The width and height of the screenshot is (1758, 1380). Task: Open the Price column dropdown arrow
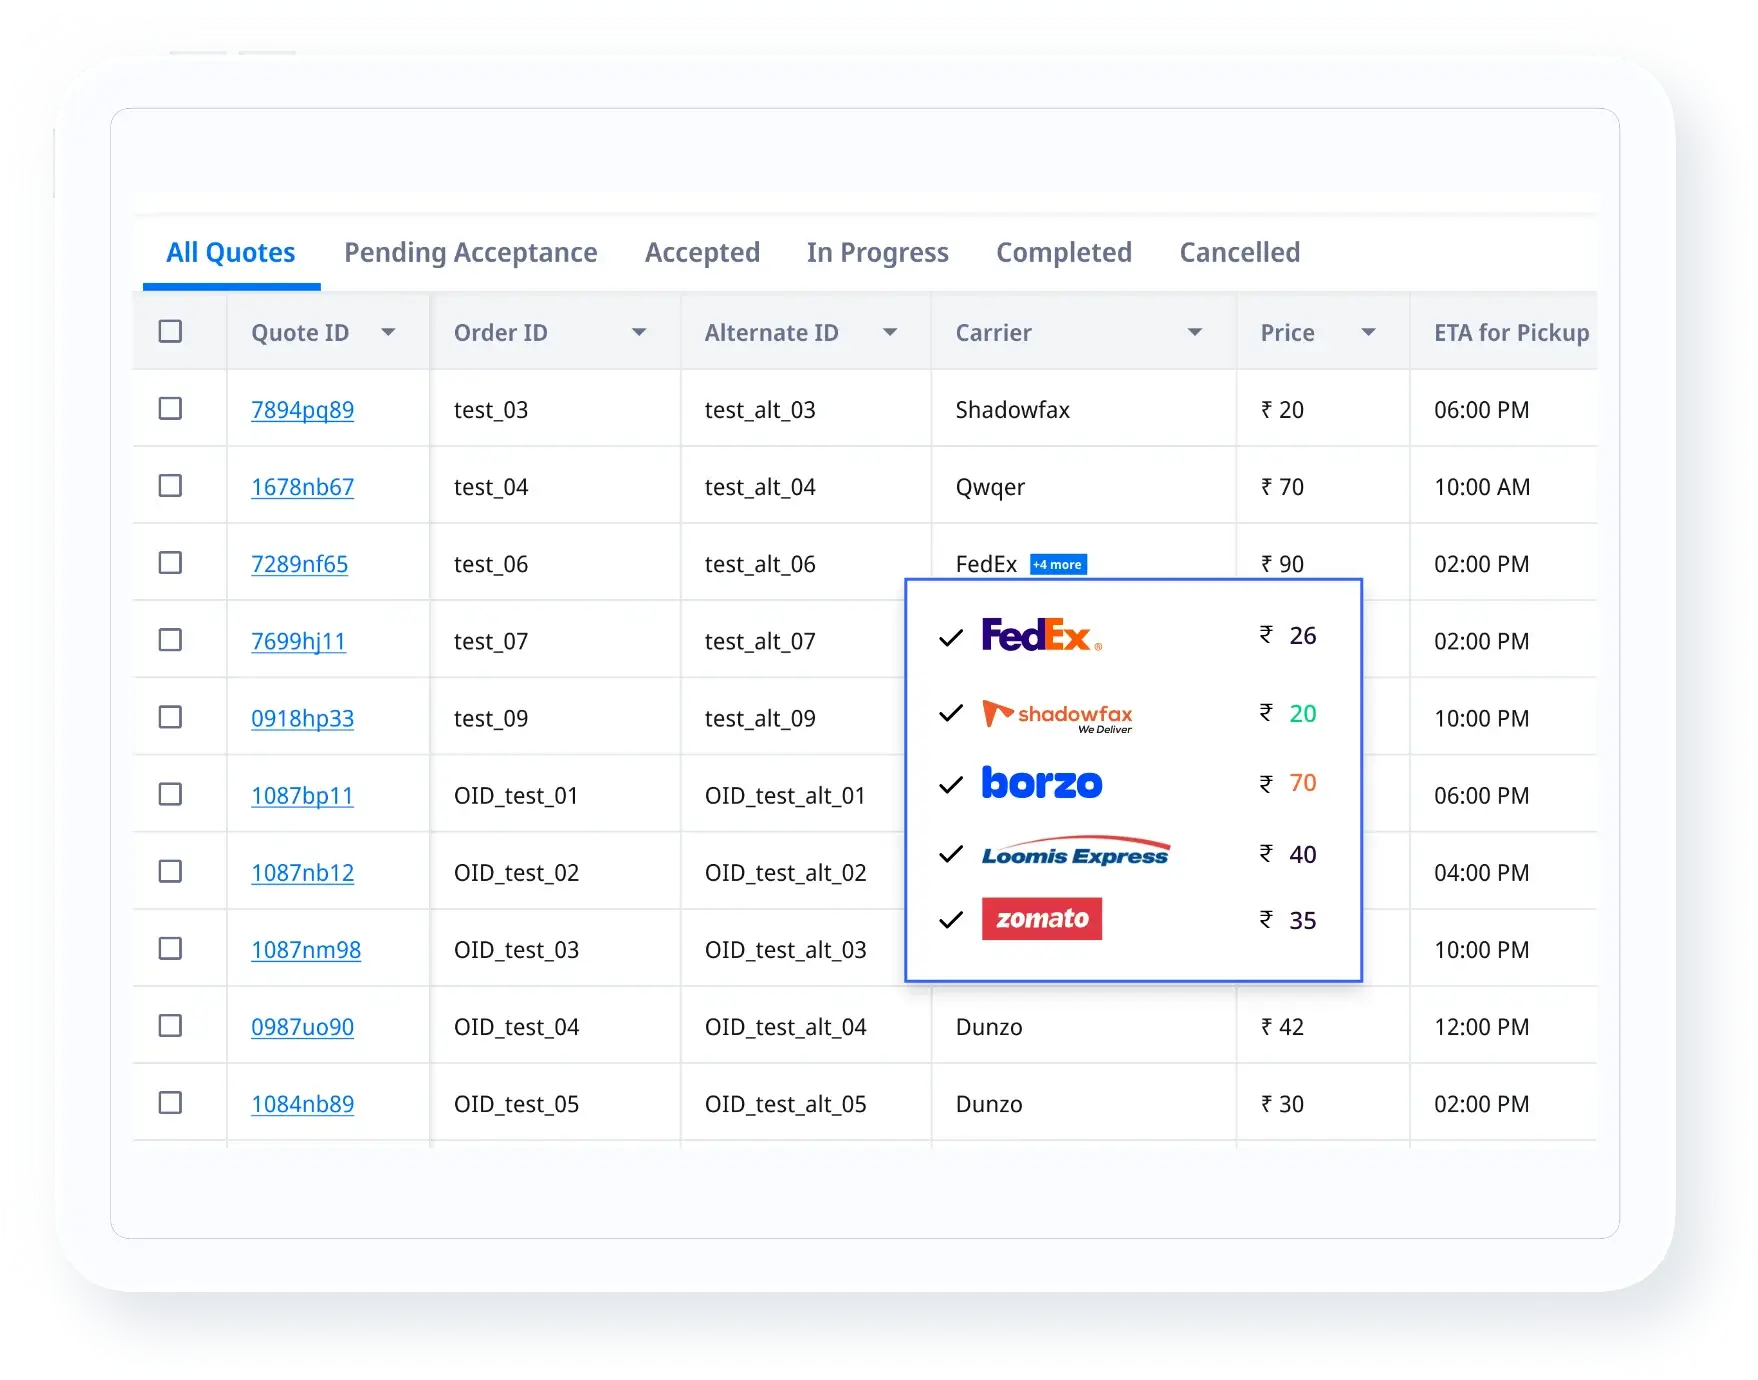pos(1369,332)
